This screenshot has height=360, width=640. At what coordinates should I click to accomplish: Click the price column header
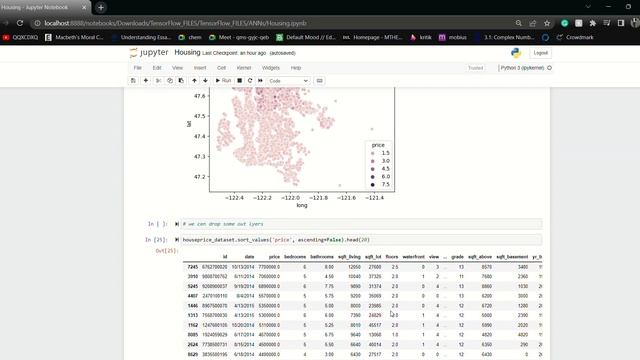point(274,257)
